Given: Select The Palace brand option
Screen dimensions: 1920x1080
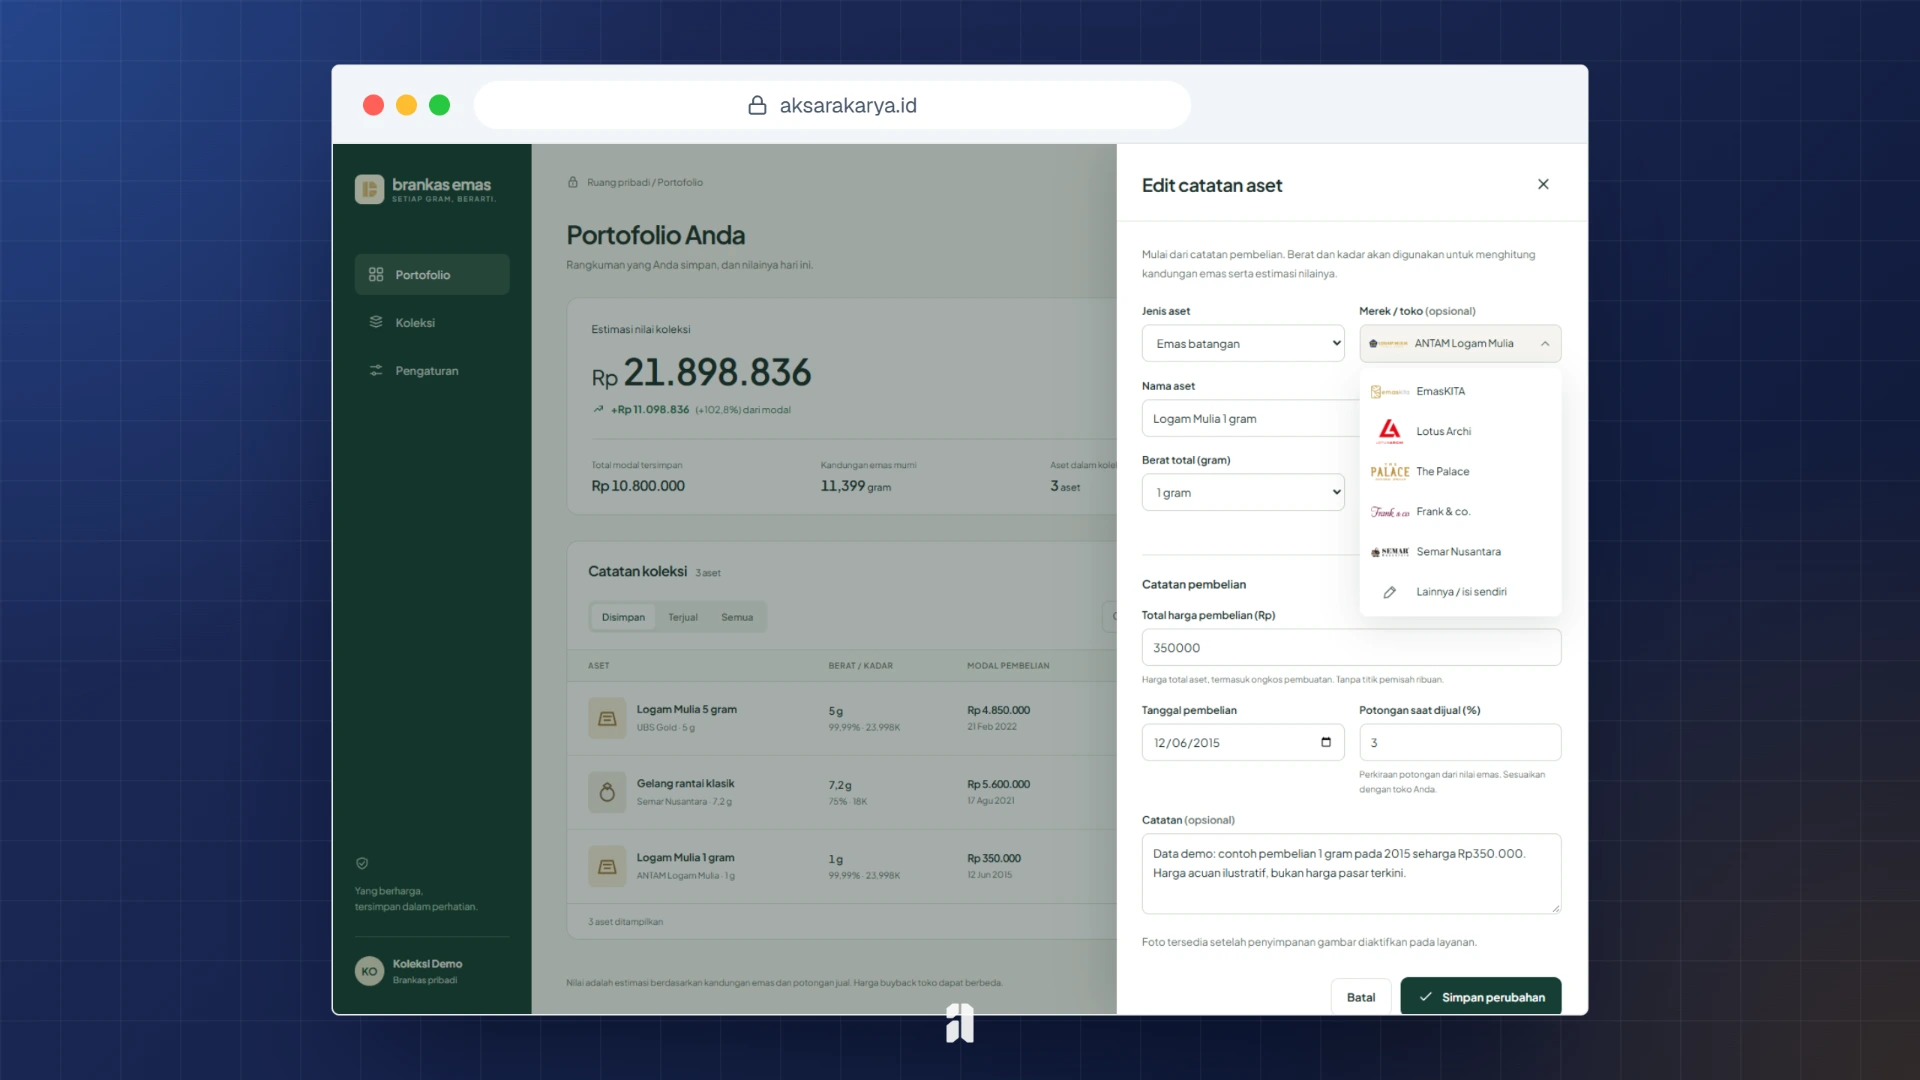Looking at the screenshot, I should 1460,471.
